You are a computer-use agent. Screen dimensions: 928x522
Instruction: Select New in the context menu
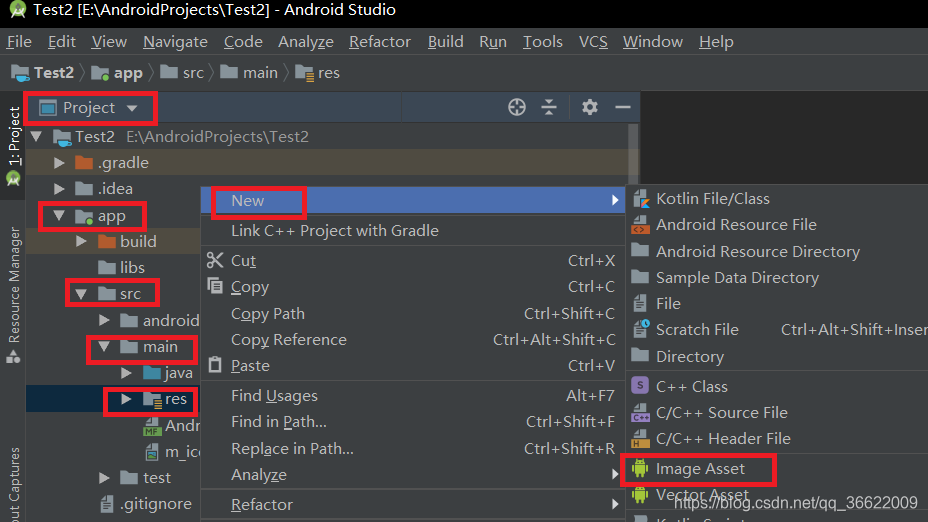point(413,201)
